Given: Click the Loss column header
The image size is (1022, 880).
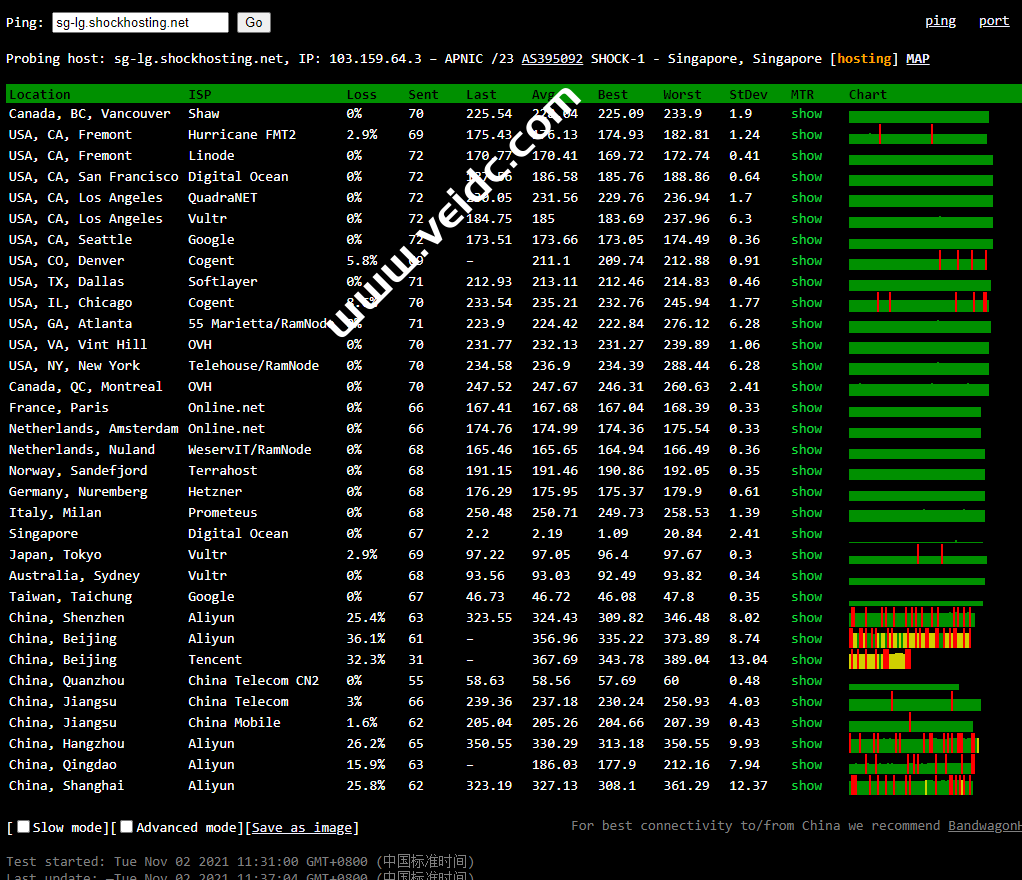Looking at the screenshot, I should pyautogui.click(x=361, y=95).
